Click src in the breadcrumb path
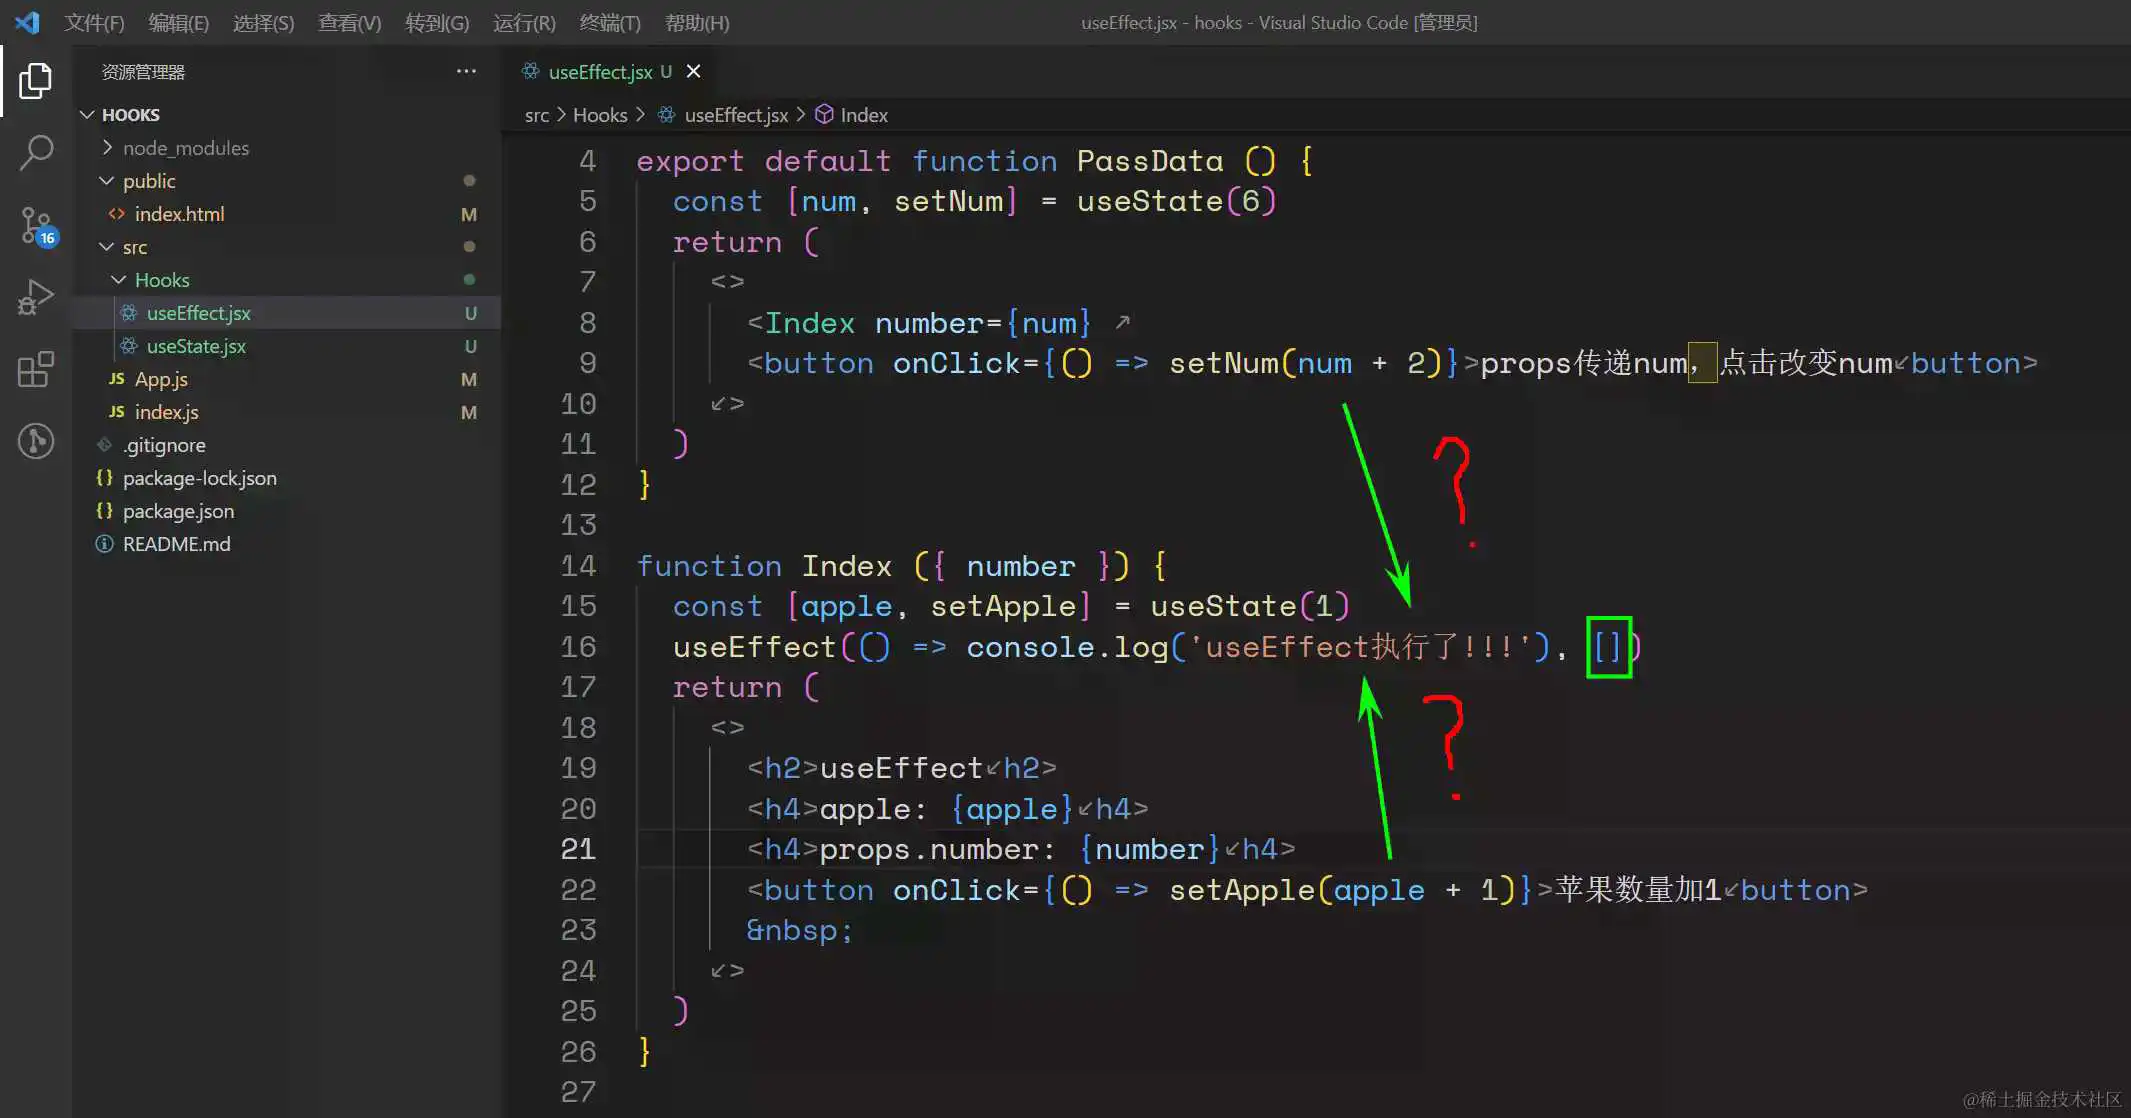 point(537,115)
